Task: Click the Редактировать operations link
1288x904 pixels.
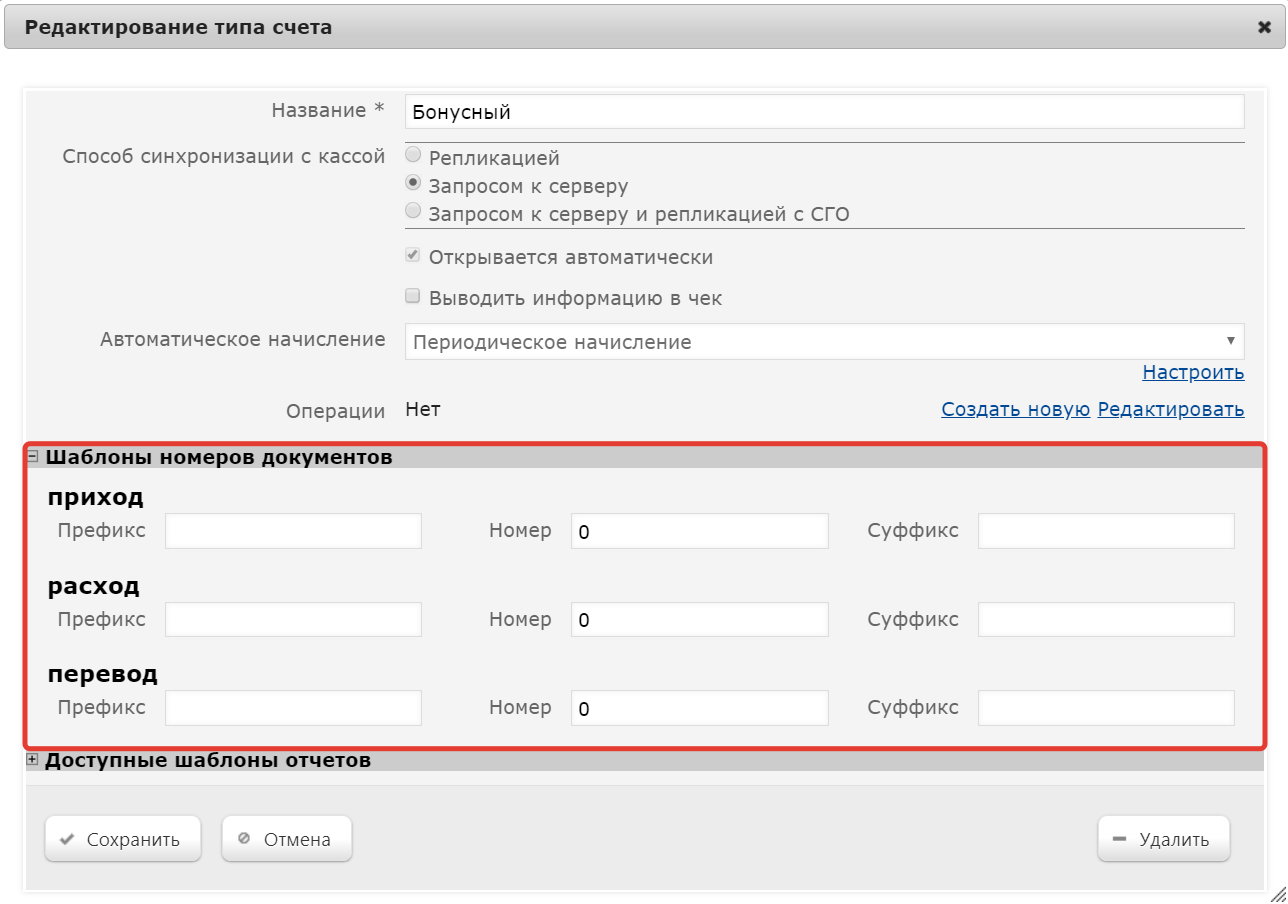Action: click(x=1171, y=410)
